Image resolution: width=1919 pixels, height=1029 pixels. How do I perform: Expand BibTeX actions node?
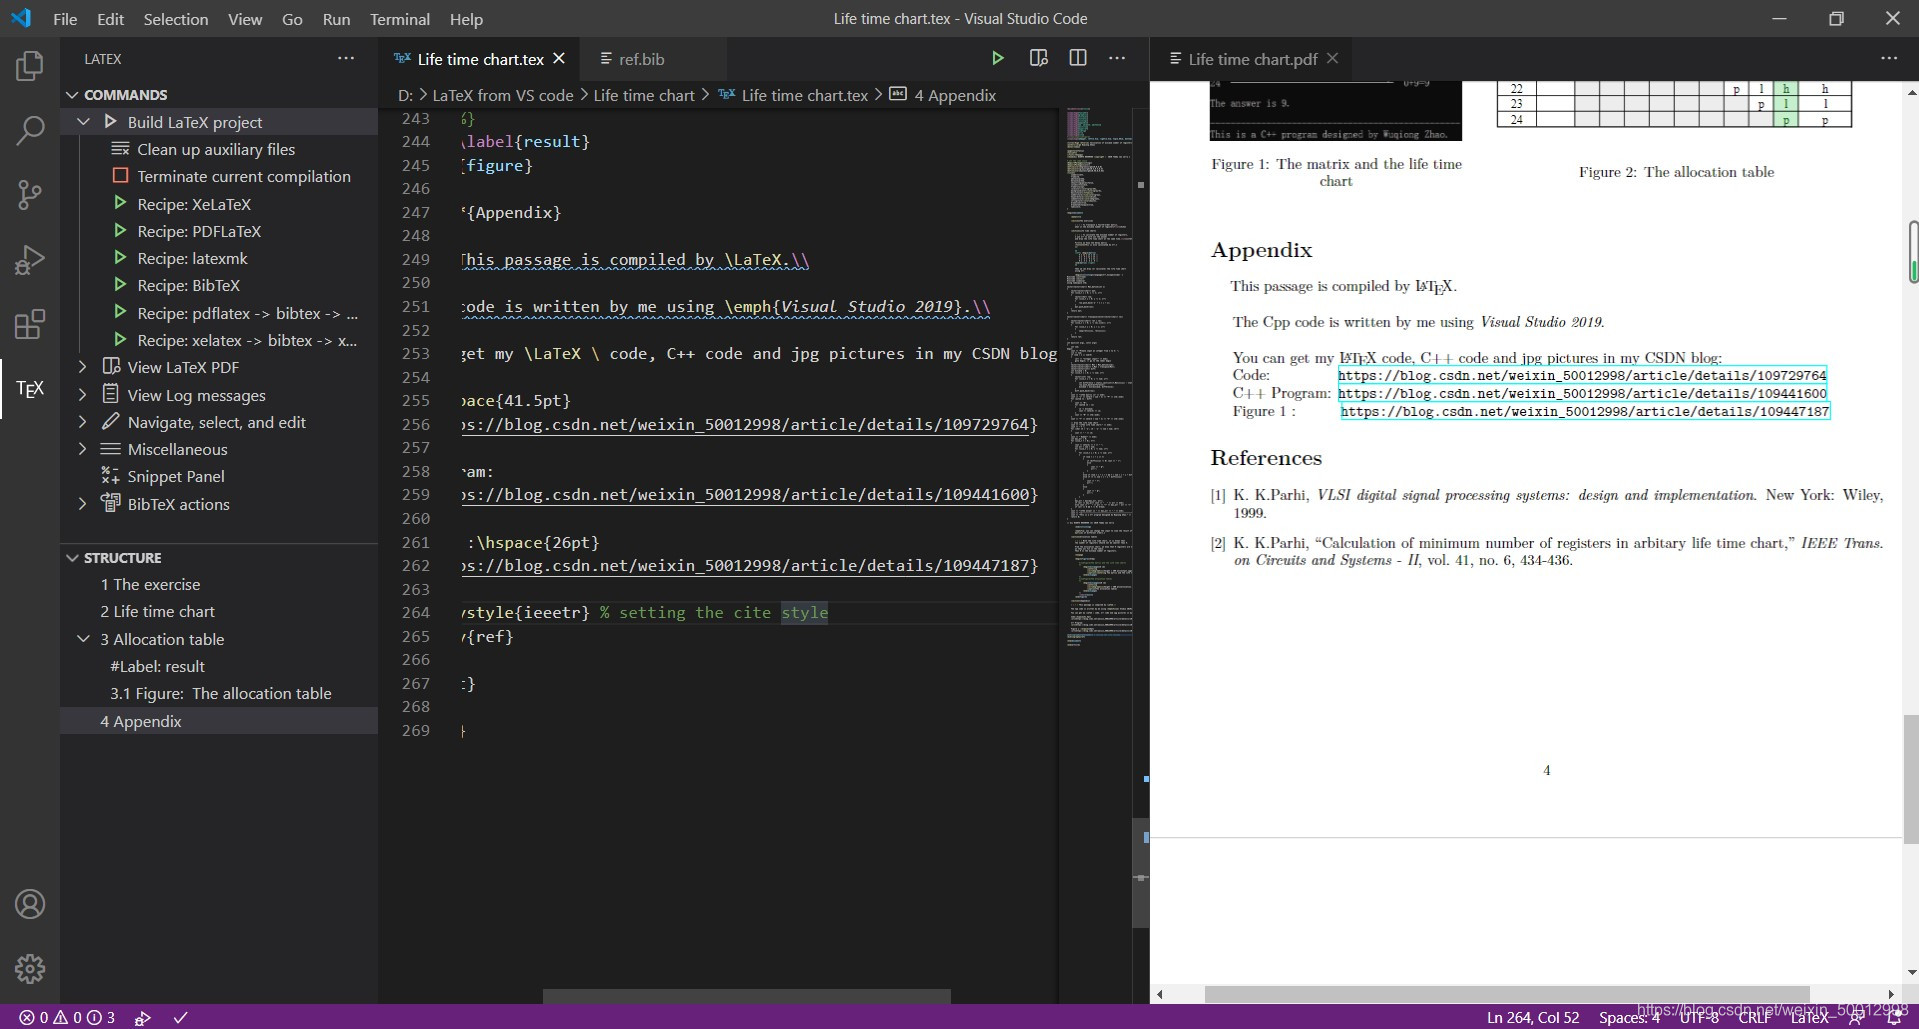pyautogui.click(x=83, y=504)
